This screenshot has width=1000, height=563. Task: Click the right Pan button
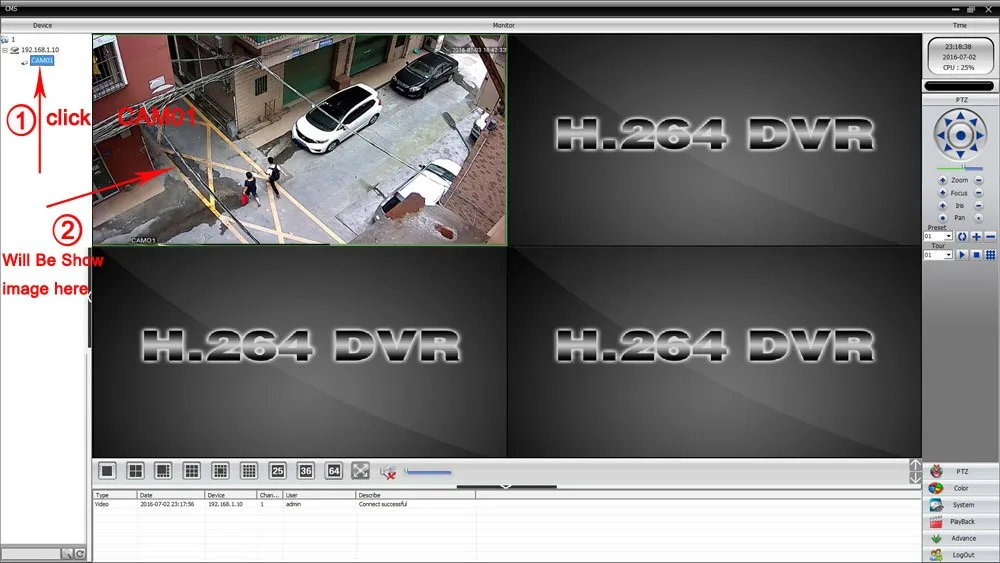coord(978,218)
